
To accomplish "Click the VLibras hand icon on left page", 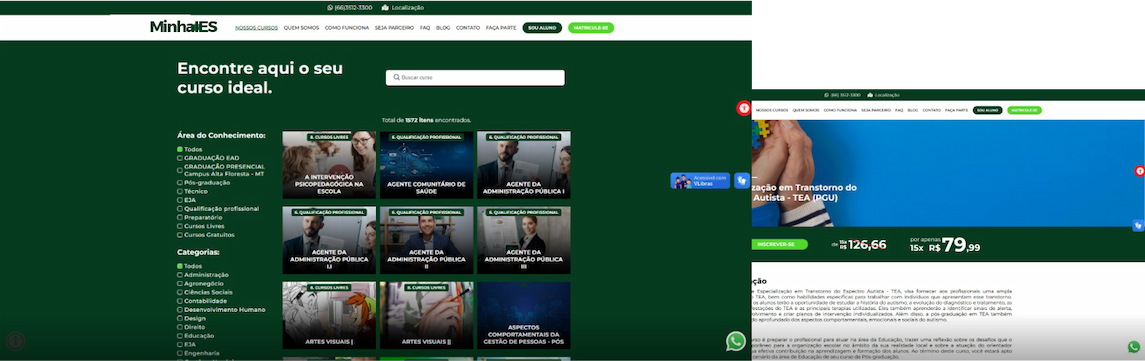I will [742, 180].
